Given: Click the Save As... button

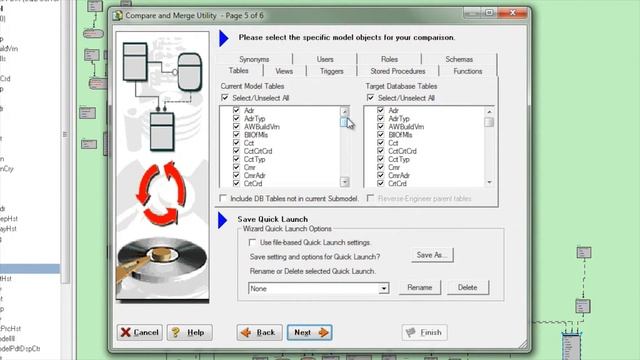Looking at the screenshot, I should coord(432,255).
